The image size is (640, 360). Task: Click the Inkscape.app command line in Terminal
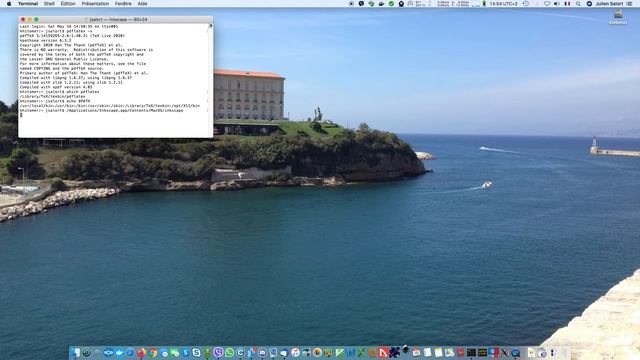[x=101, y=110]
